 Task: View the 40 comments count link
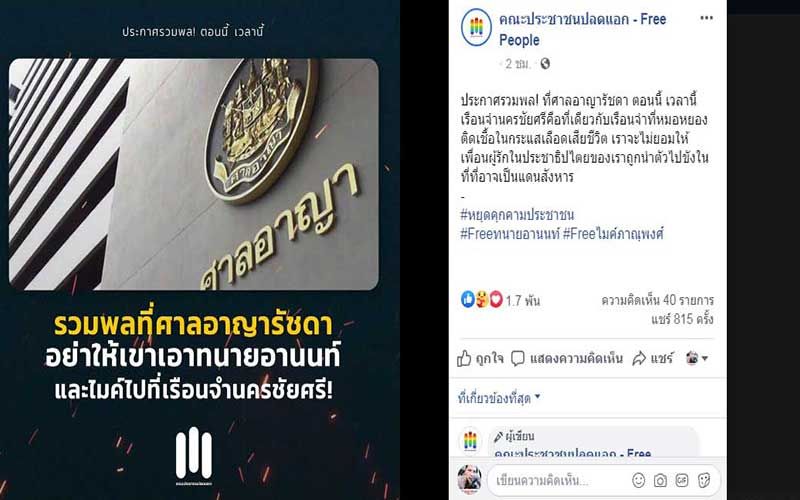[x=657, y=301]
